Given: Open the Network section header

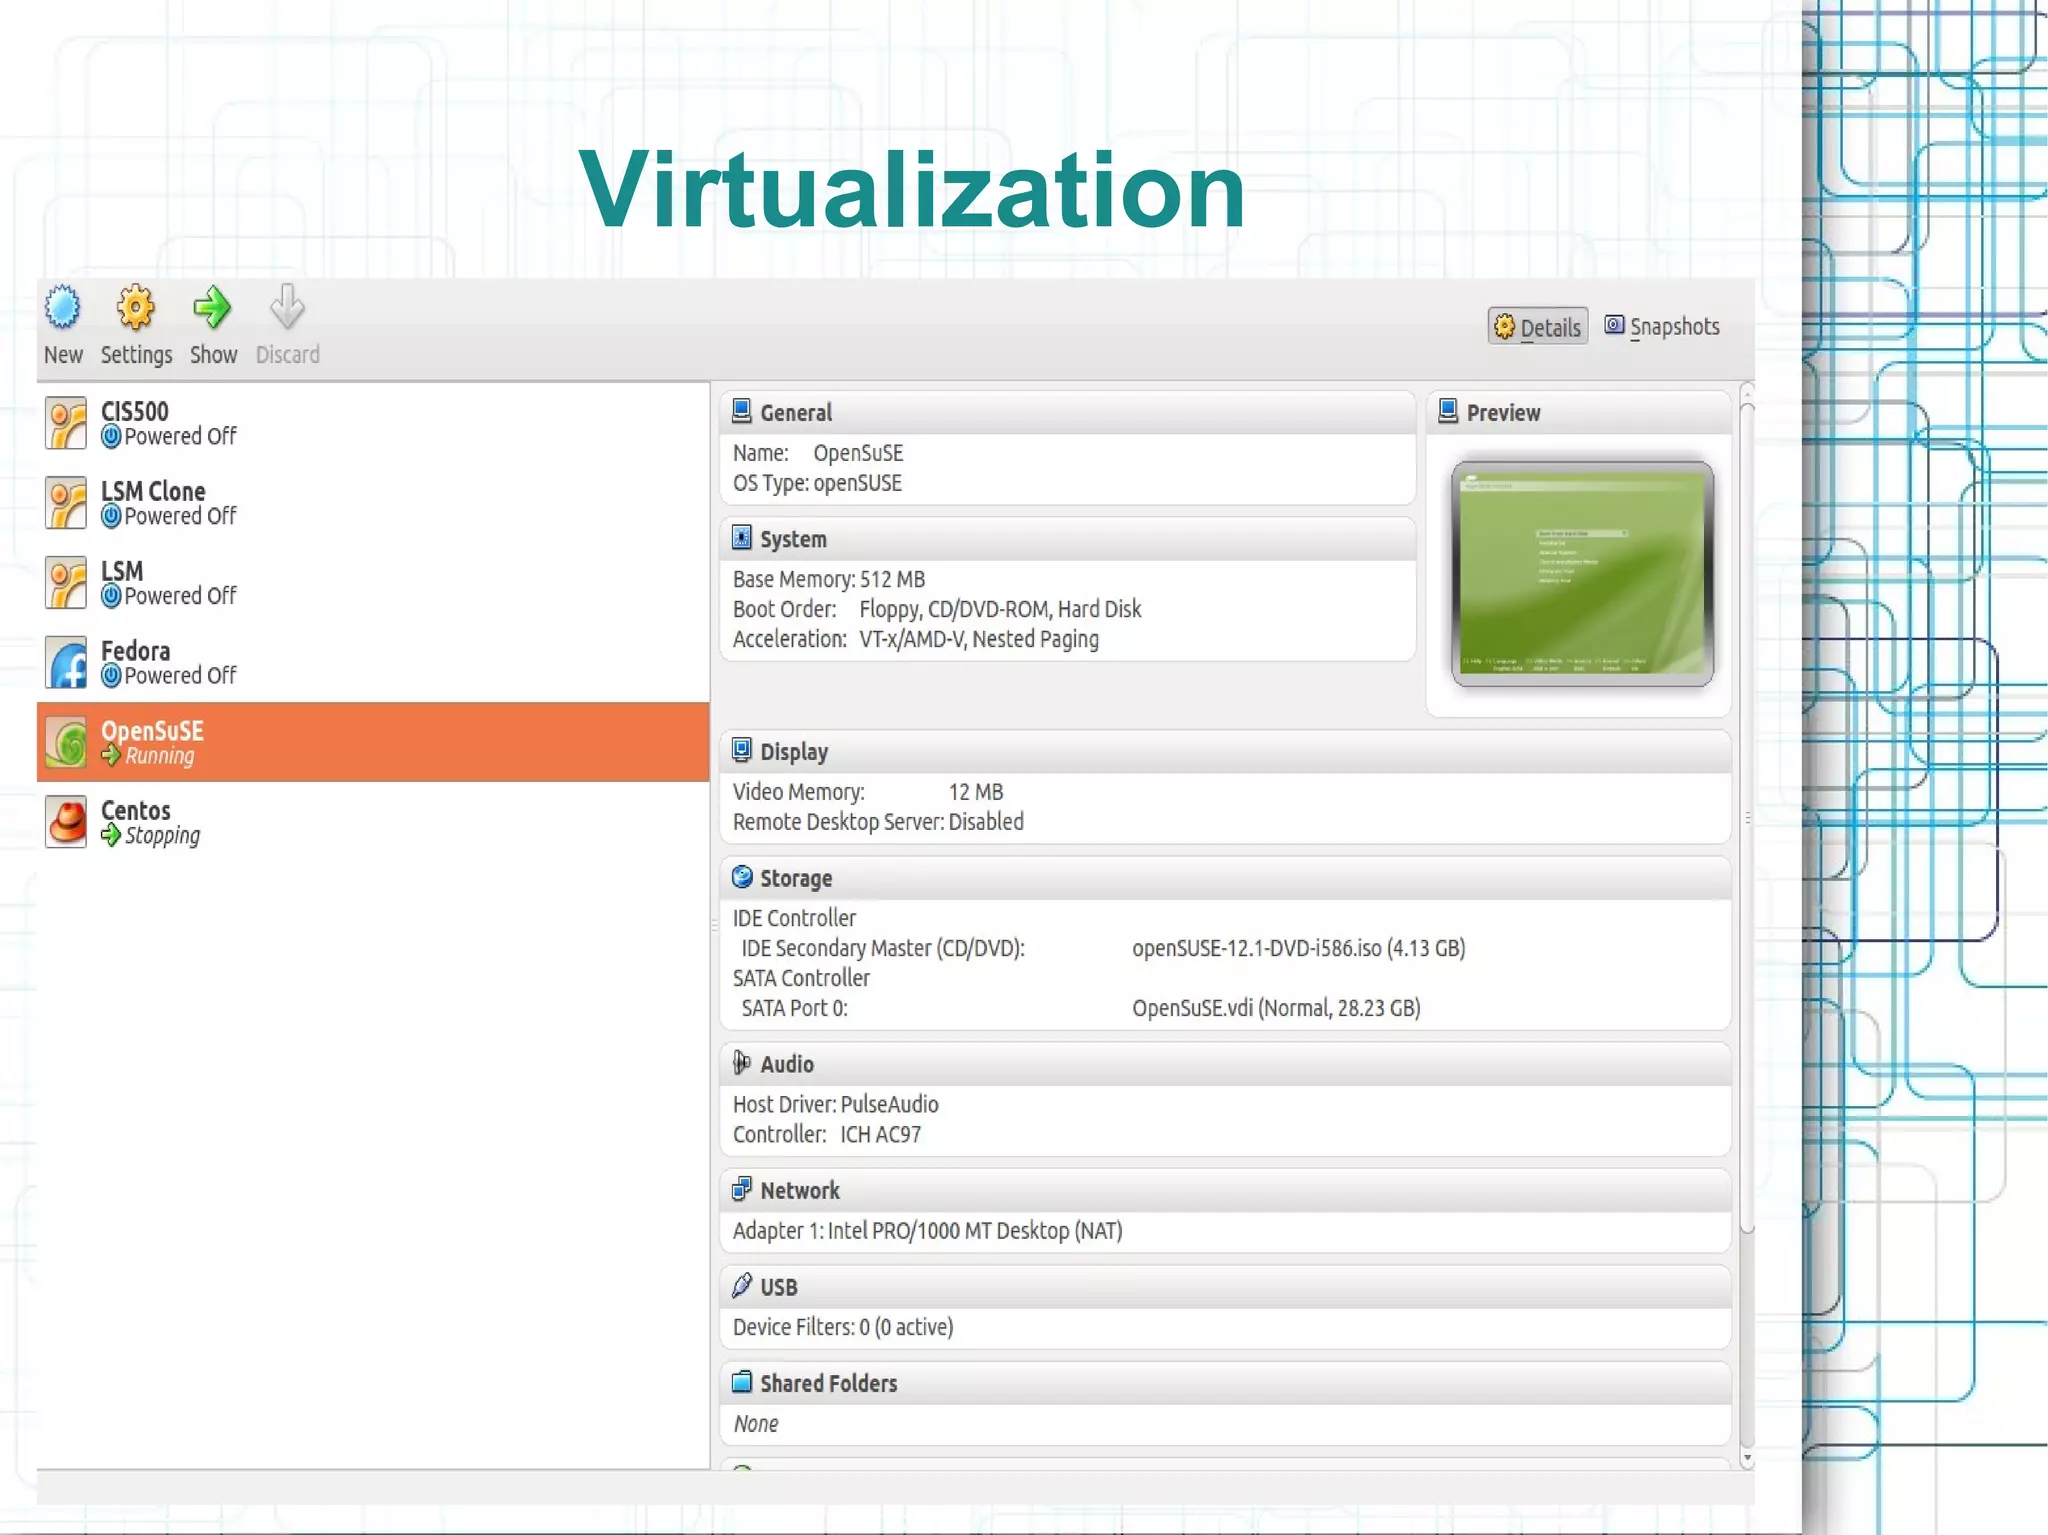Looking at the screenshot, I should point(1225,1190).
